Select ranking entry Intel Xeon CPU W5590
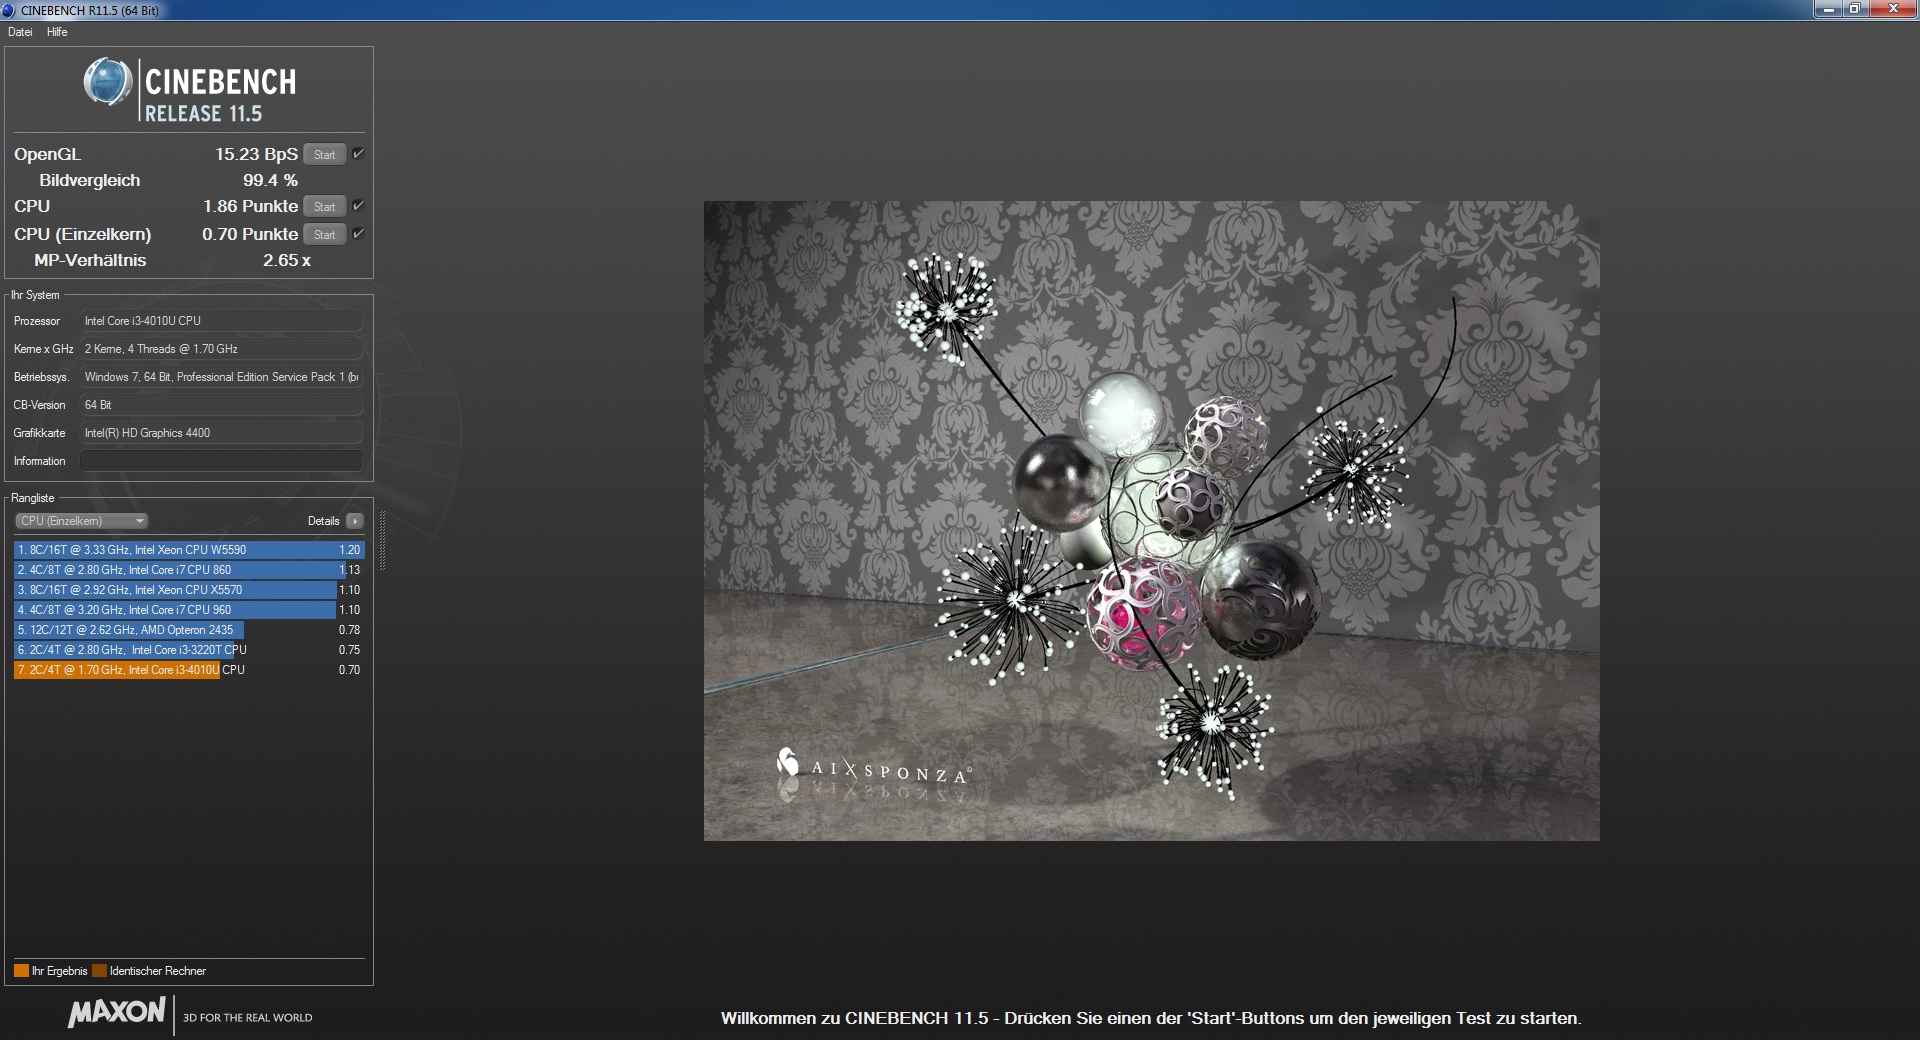Viewport: 1920px width, 1040px height. point(189,550)
